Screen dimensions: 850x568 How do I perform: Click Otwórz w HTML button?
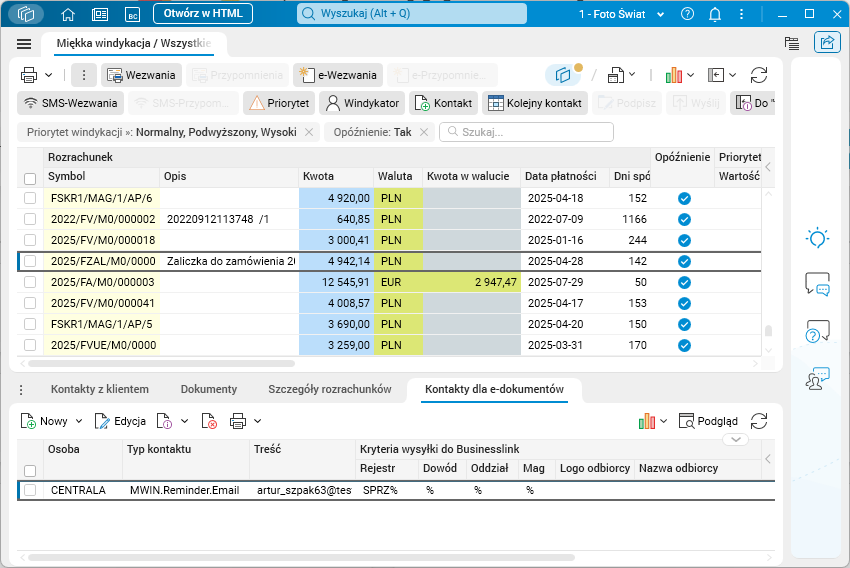(x=203, y=14)
